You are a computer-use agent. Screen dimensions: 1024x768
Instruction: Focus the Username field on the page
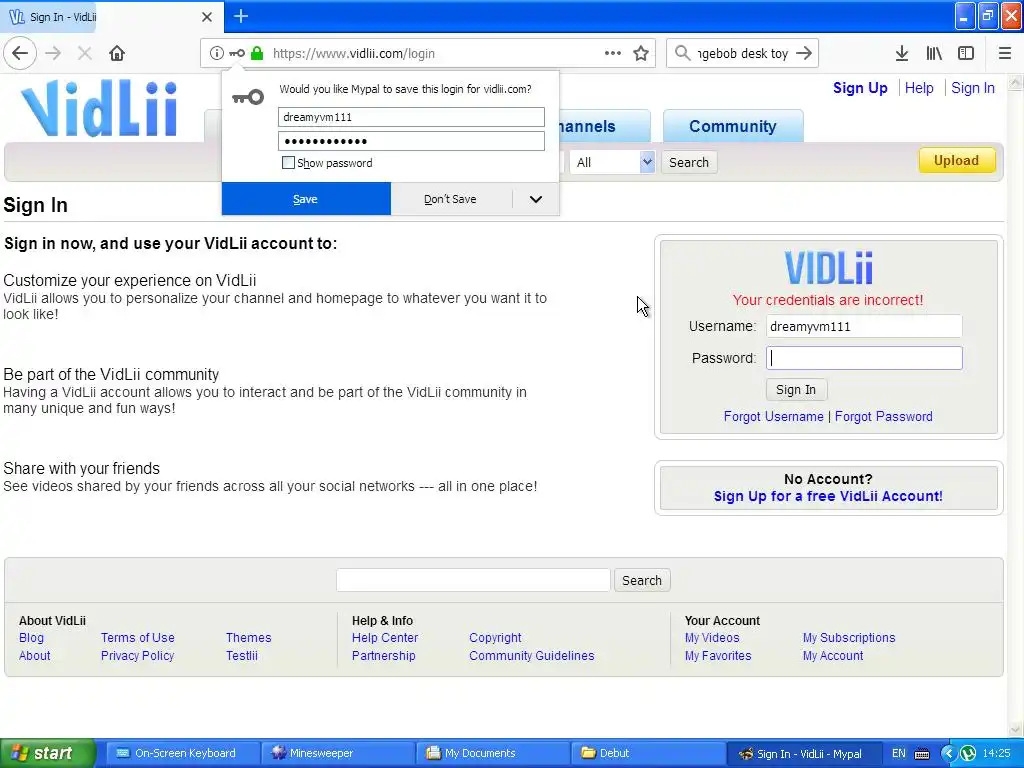(864, 327)
